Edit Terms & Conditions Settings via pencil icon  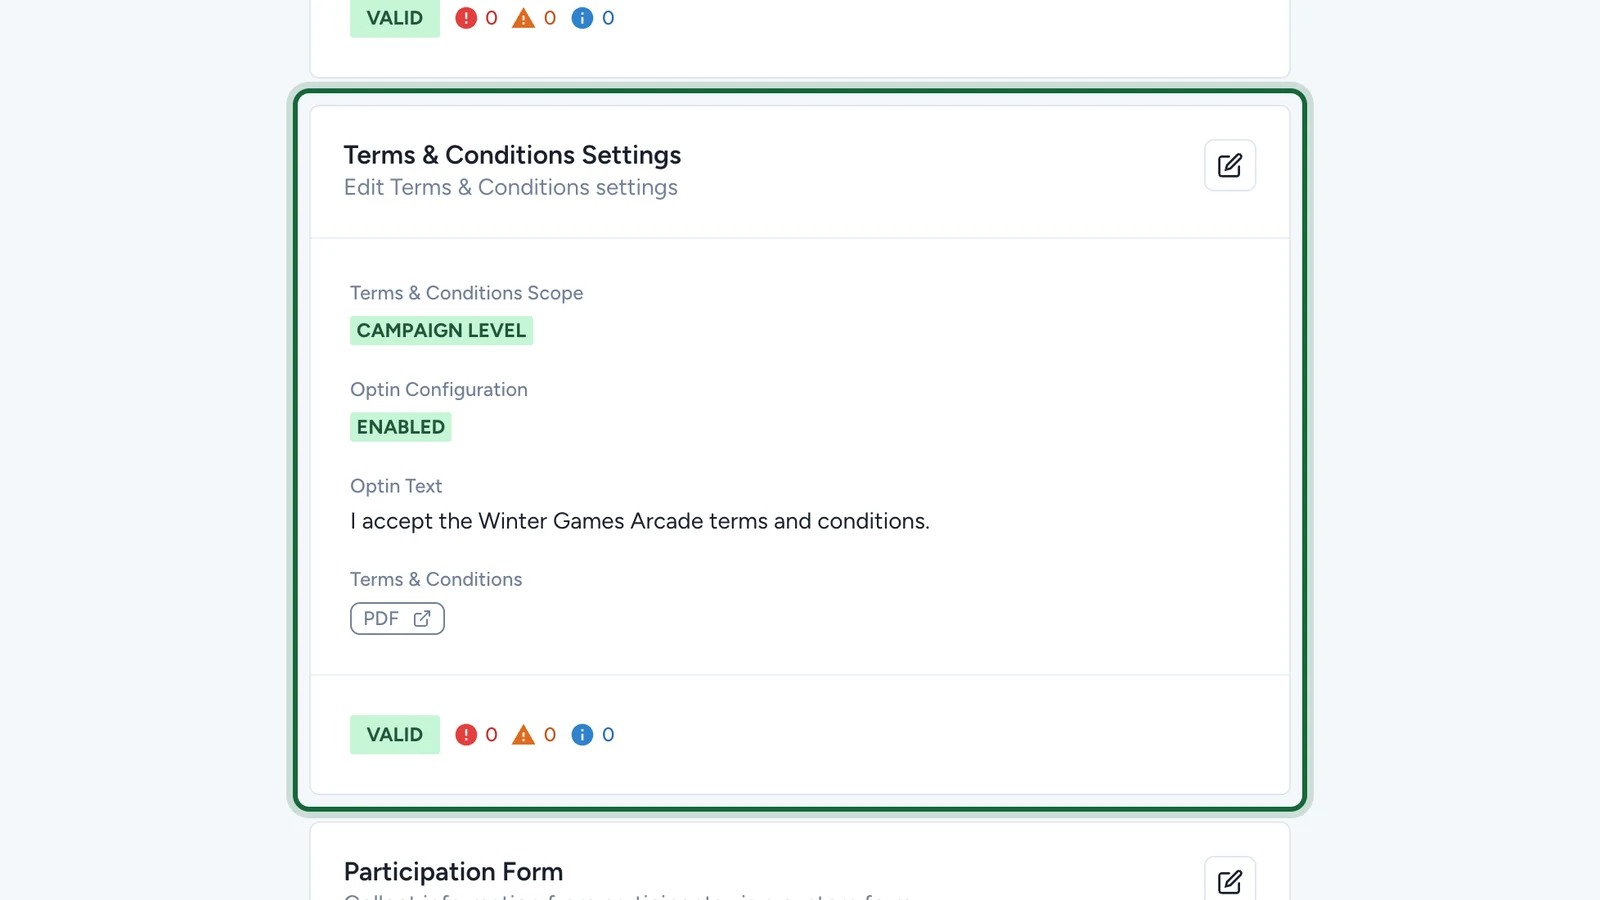(1230, 165)
